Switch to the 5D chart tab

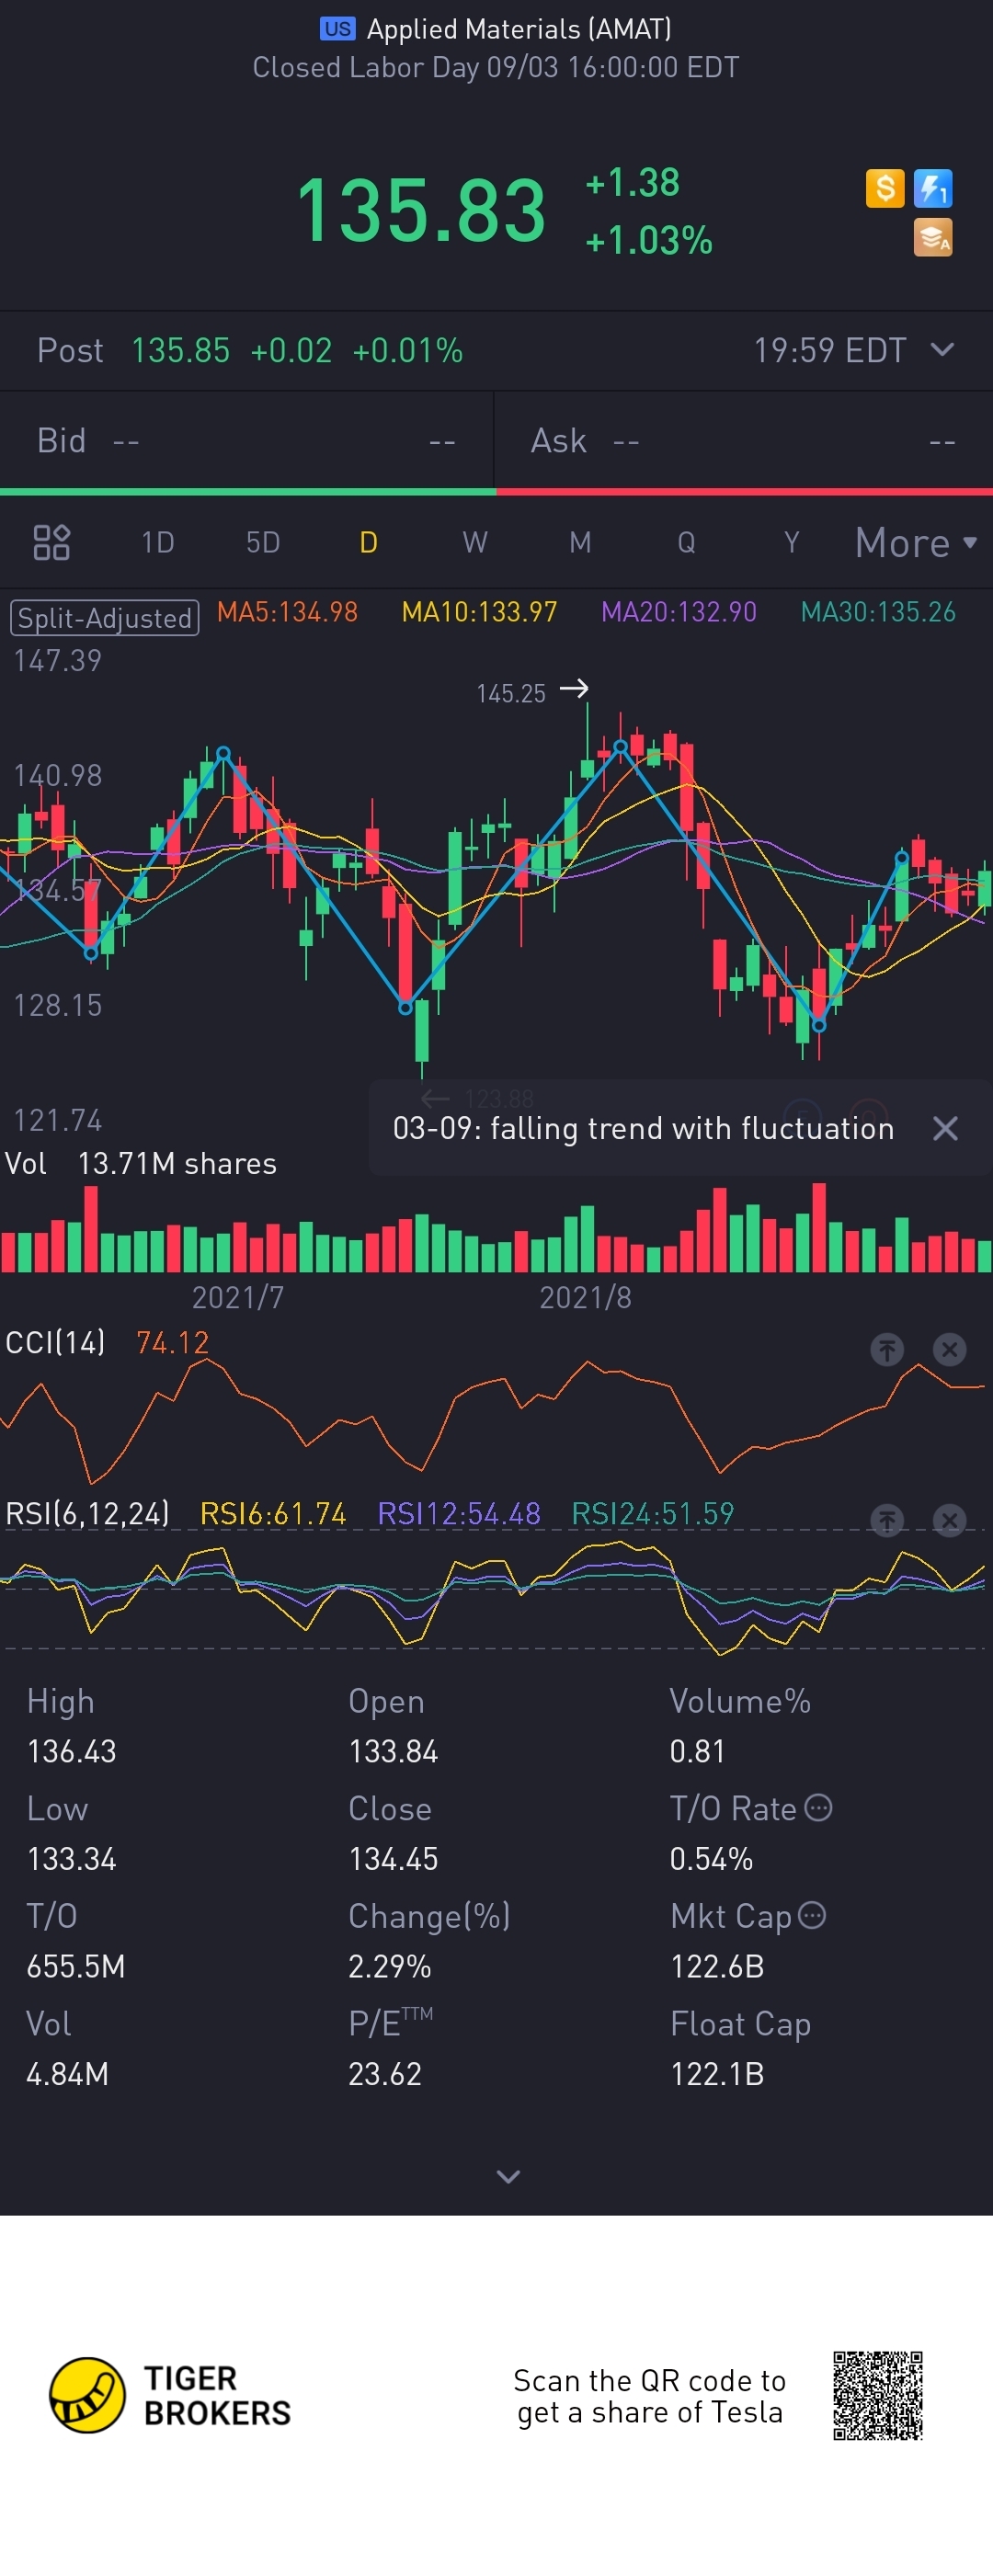coord(263,542)
